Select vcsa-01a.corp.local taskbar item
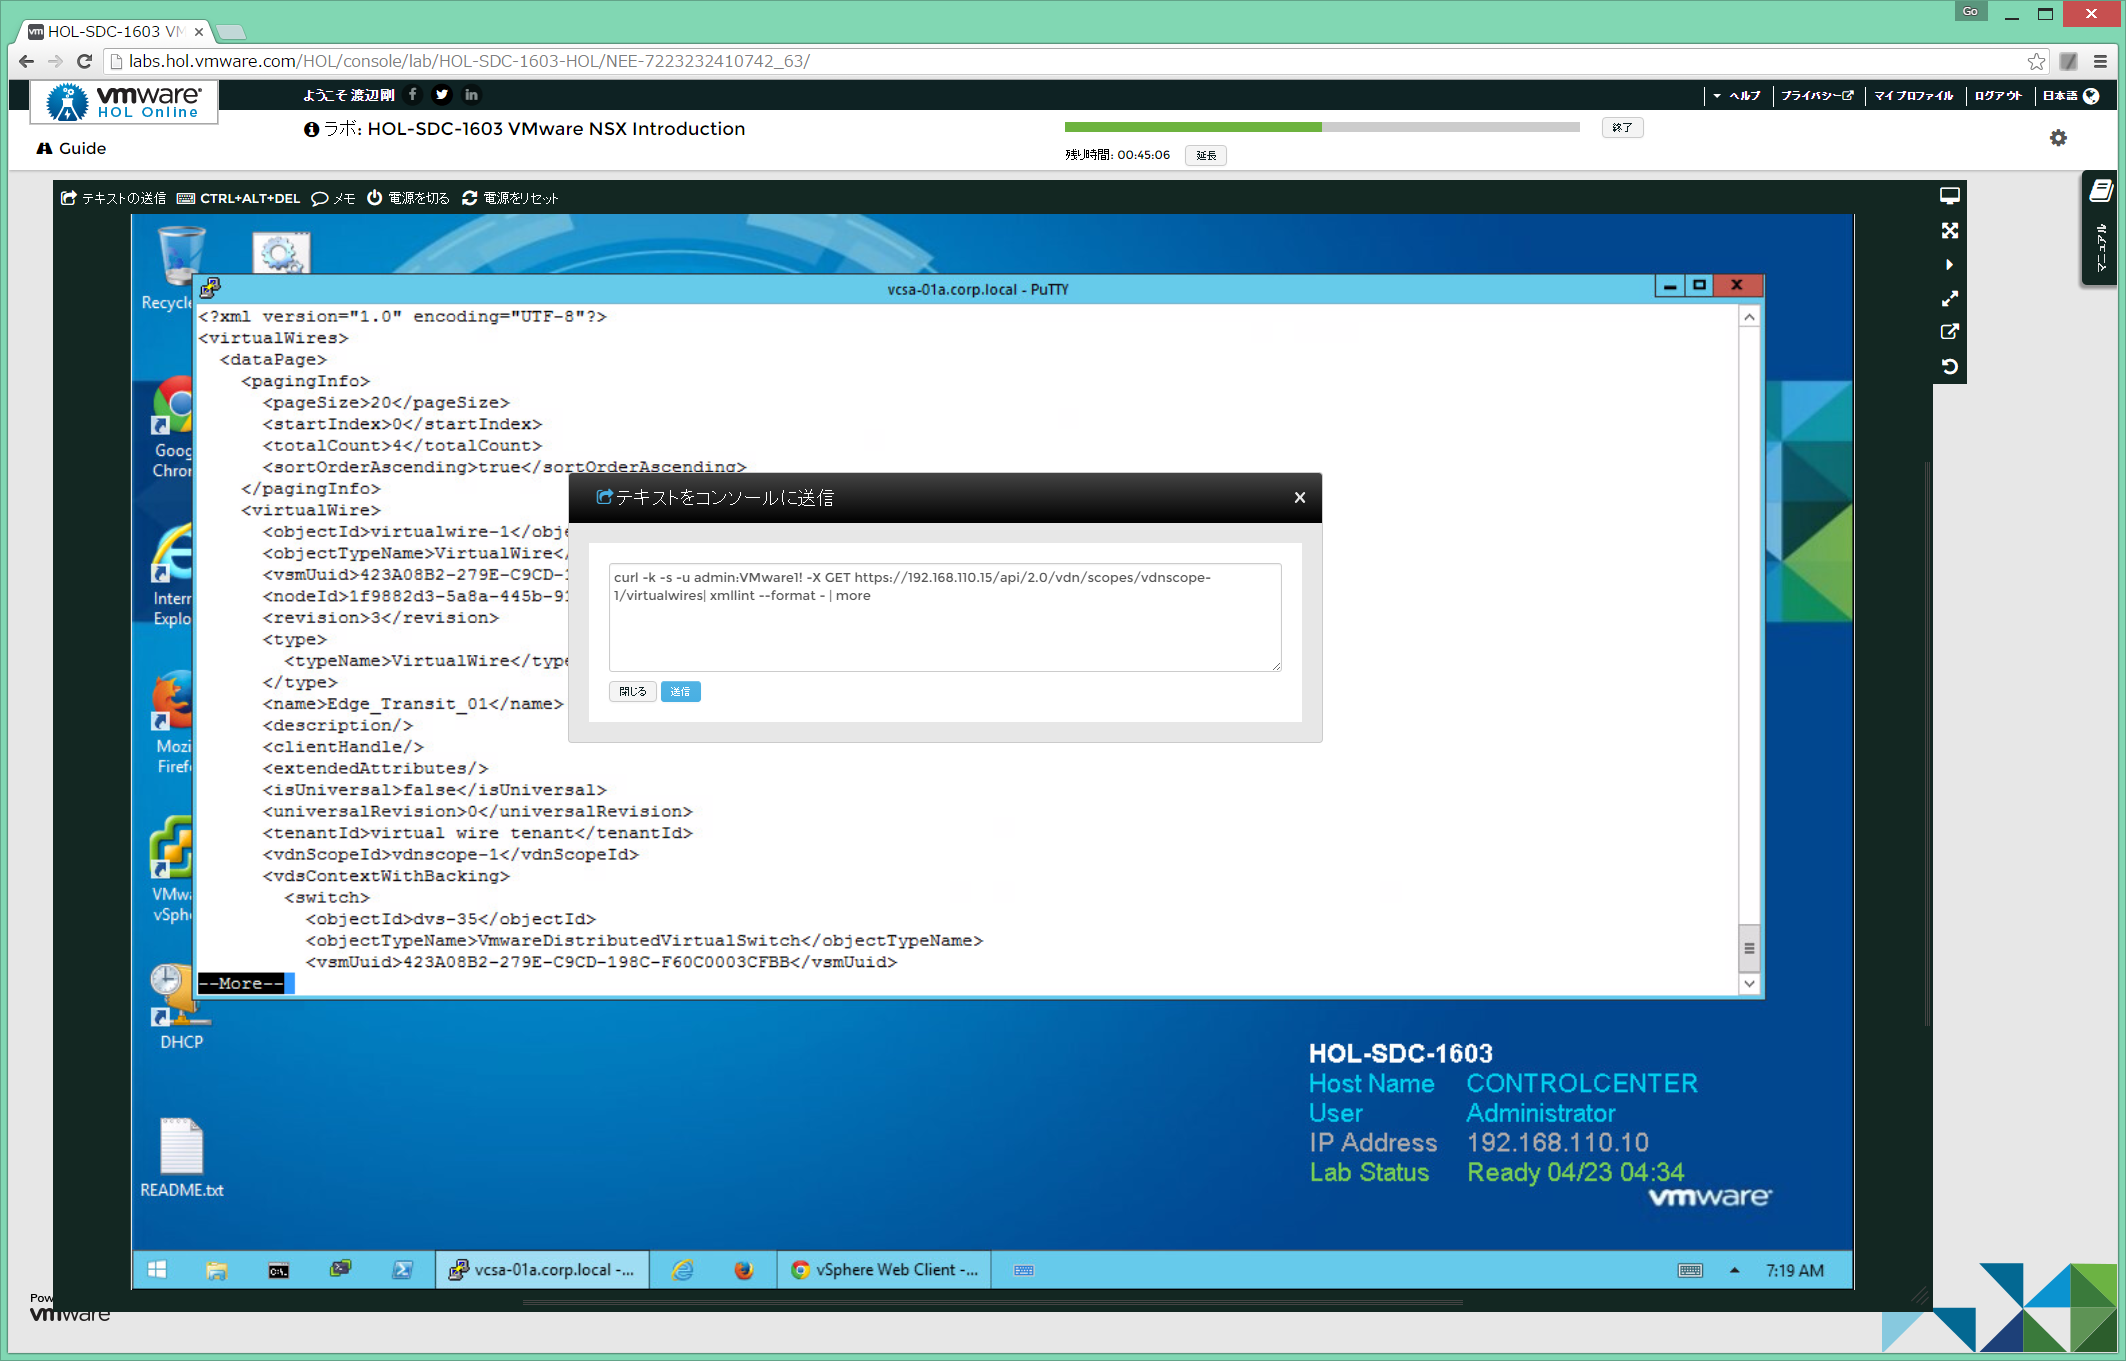This screenshot has width=2126, height=1361. click(x=542, y=1270)
